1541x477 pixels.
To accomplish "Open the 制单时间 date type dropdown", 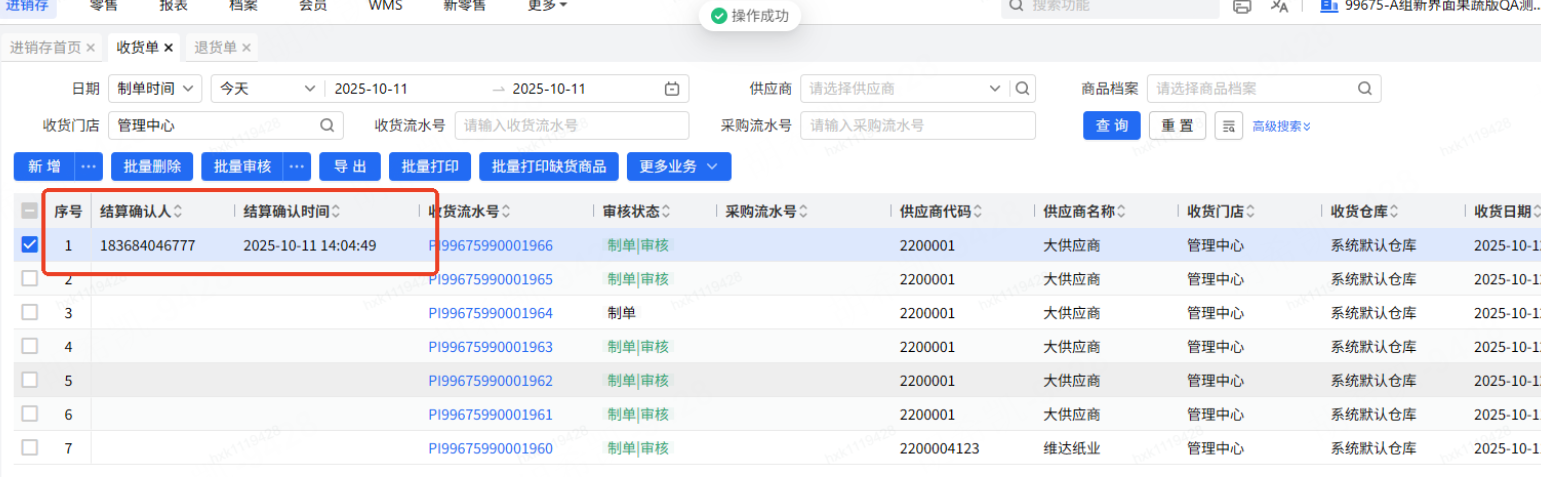I will (155, 88).
